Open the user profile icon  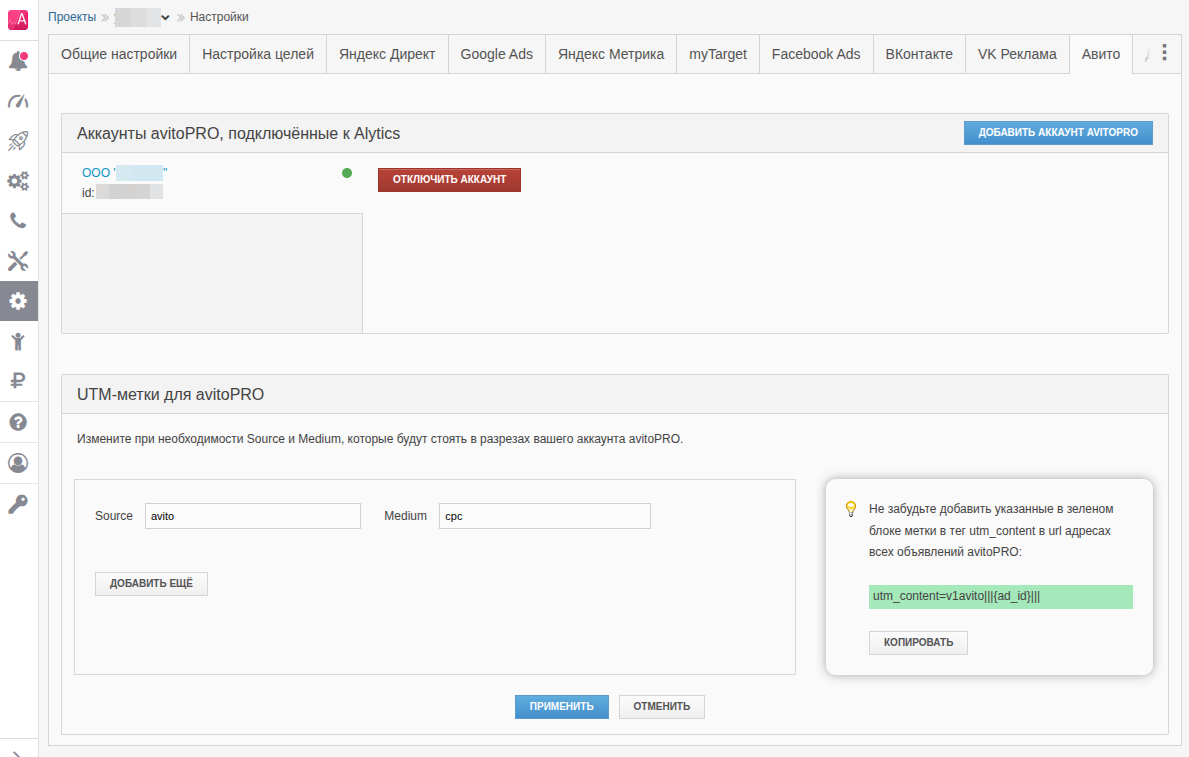point(18,463)
